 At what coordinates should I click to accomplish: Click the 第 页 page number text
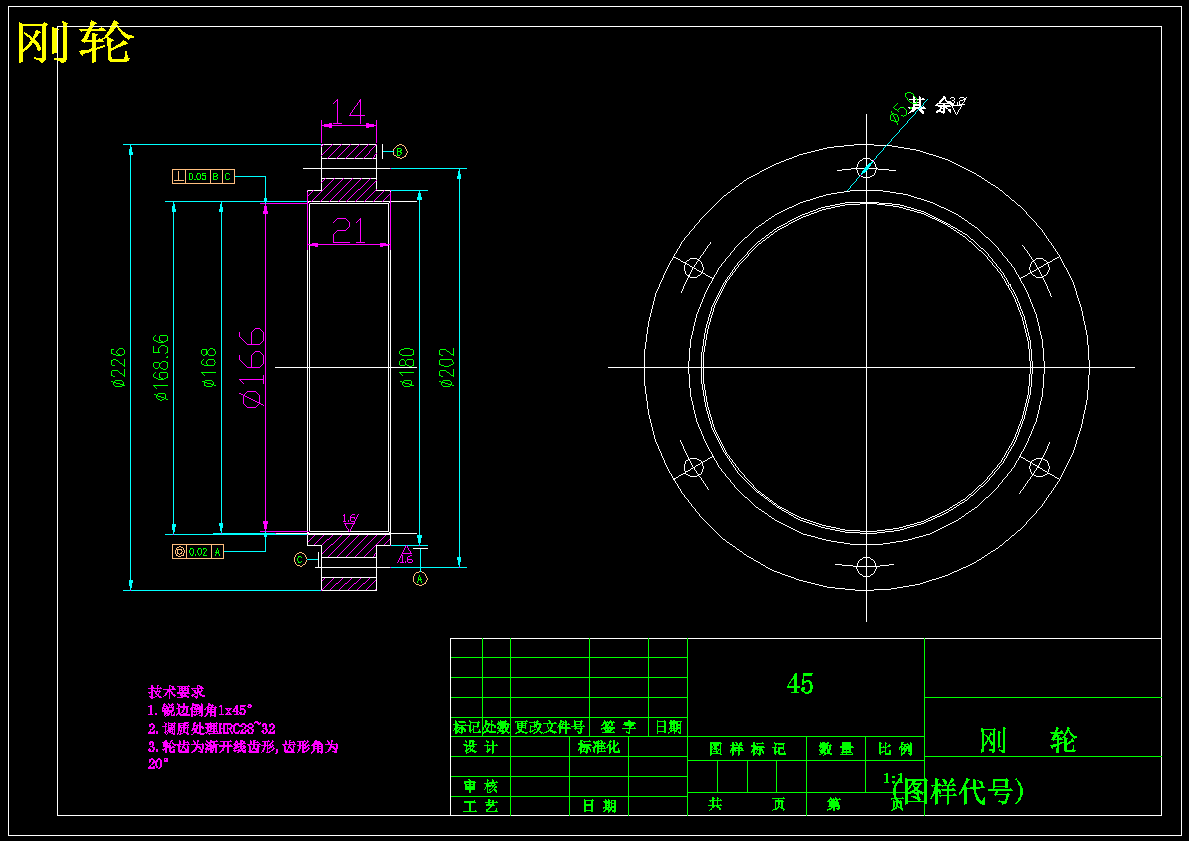pyautogui.click(x=865, y=805)
